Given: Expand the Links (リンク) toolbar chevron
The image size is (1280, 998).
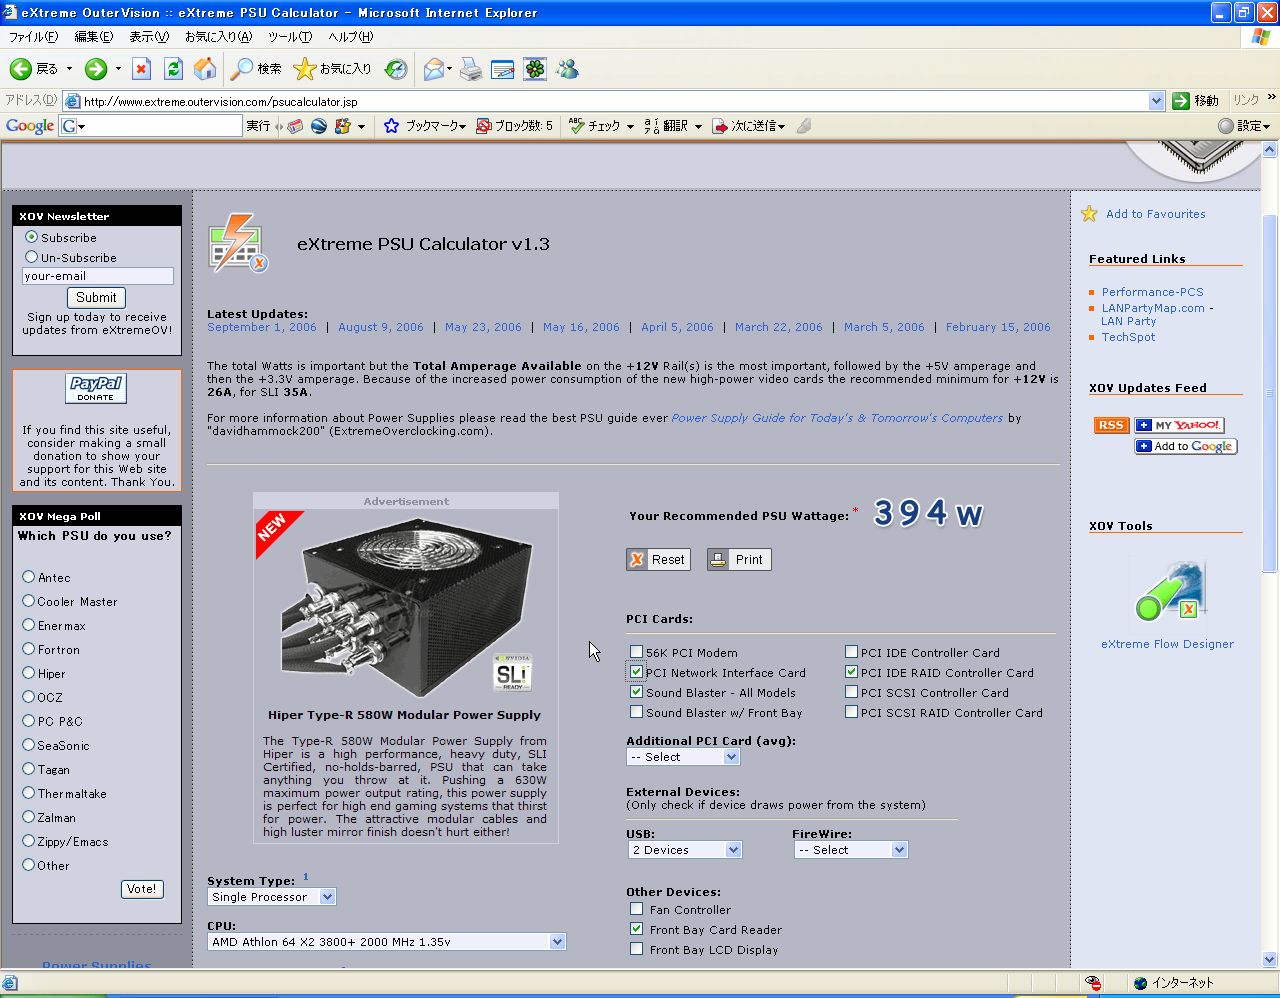Looking at the screenshot, I should pyautogui.click(x=1271, y=97).
